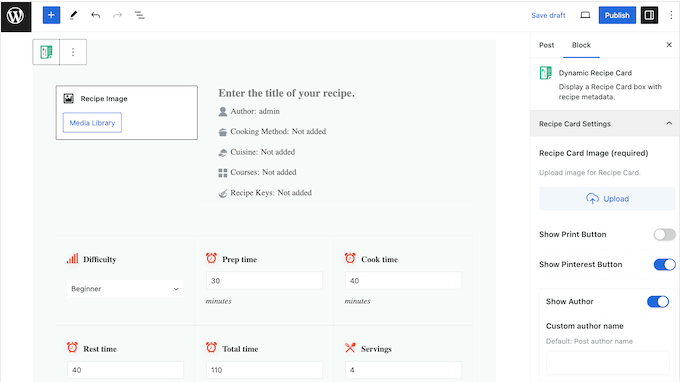Click the Prep time input field
Viewport: 680px width, 382px height.
[x=264, y=281]
